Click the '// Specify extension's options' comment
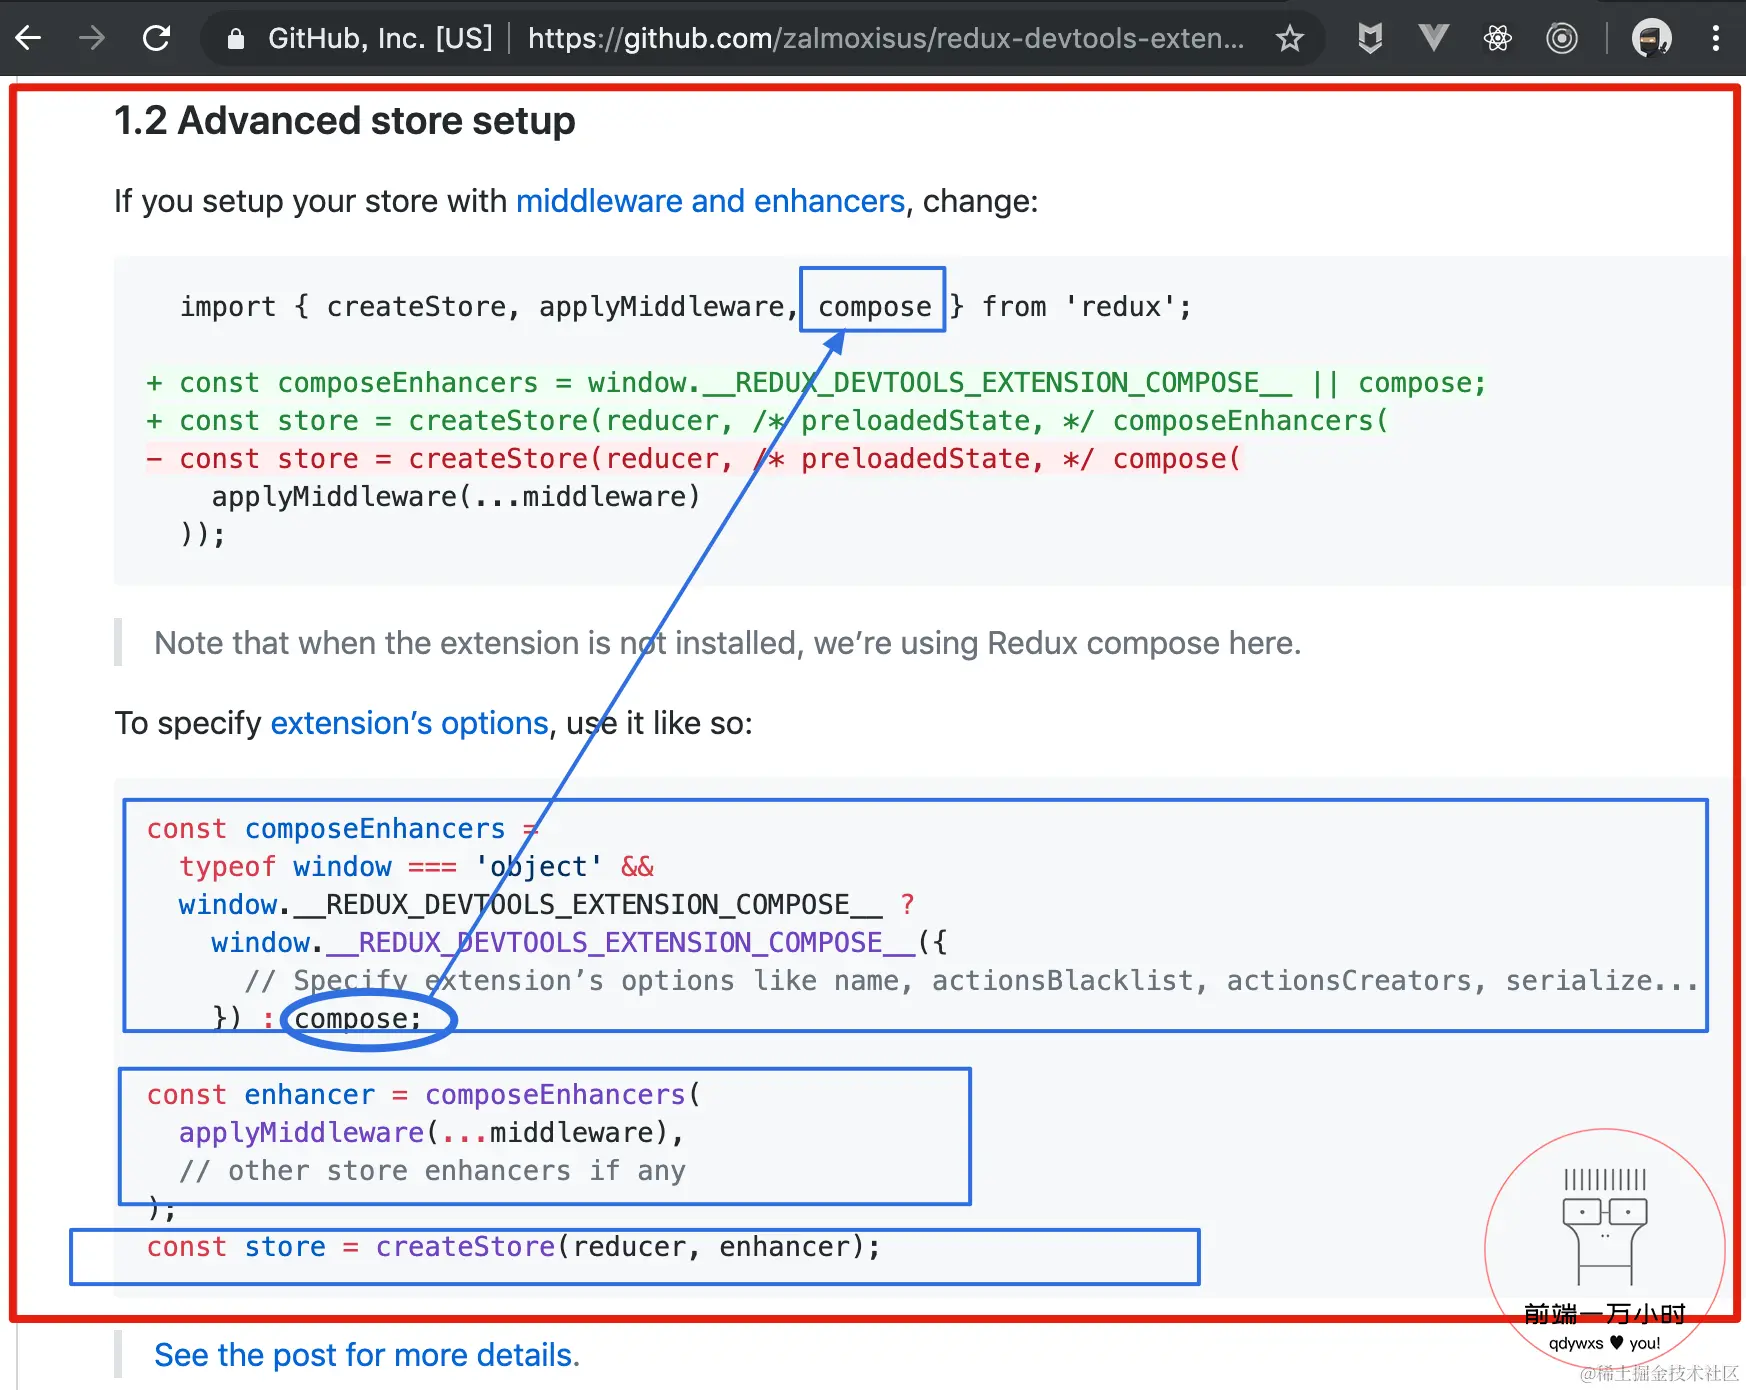 (972, 981)
